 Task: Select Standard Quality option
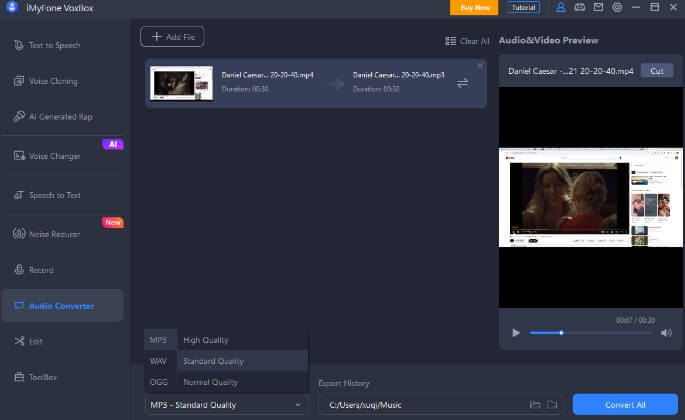click(242, 361)
